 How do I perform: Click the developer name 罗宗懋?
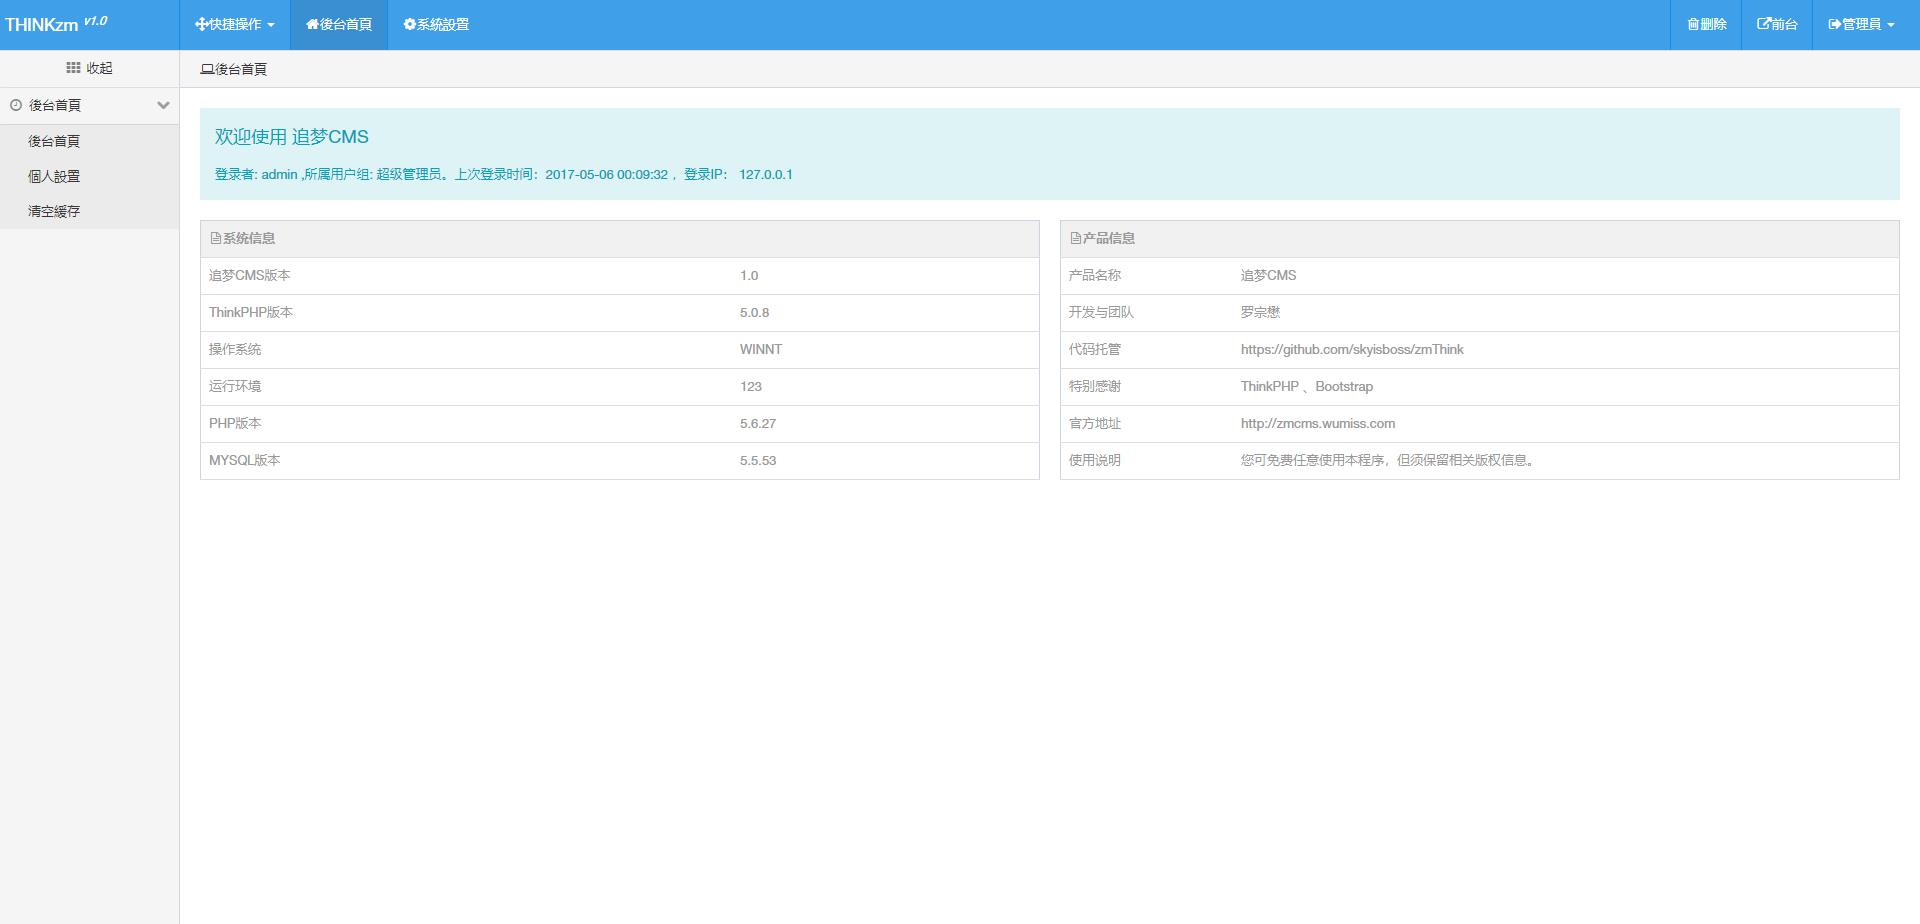tap(1260, 312)
